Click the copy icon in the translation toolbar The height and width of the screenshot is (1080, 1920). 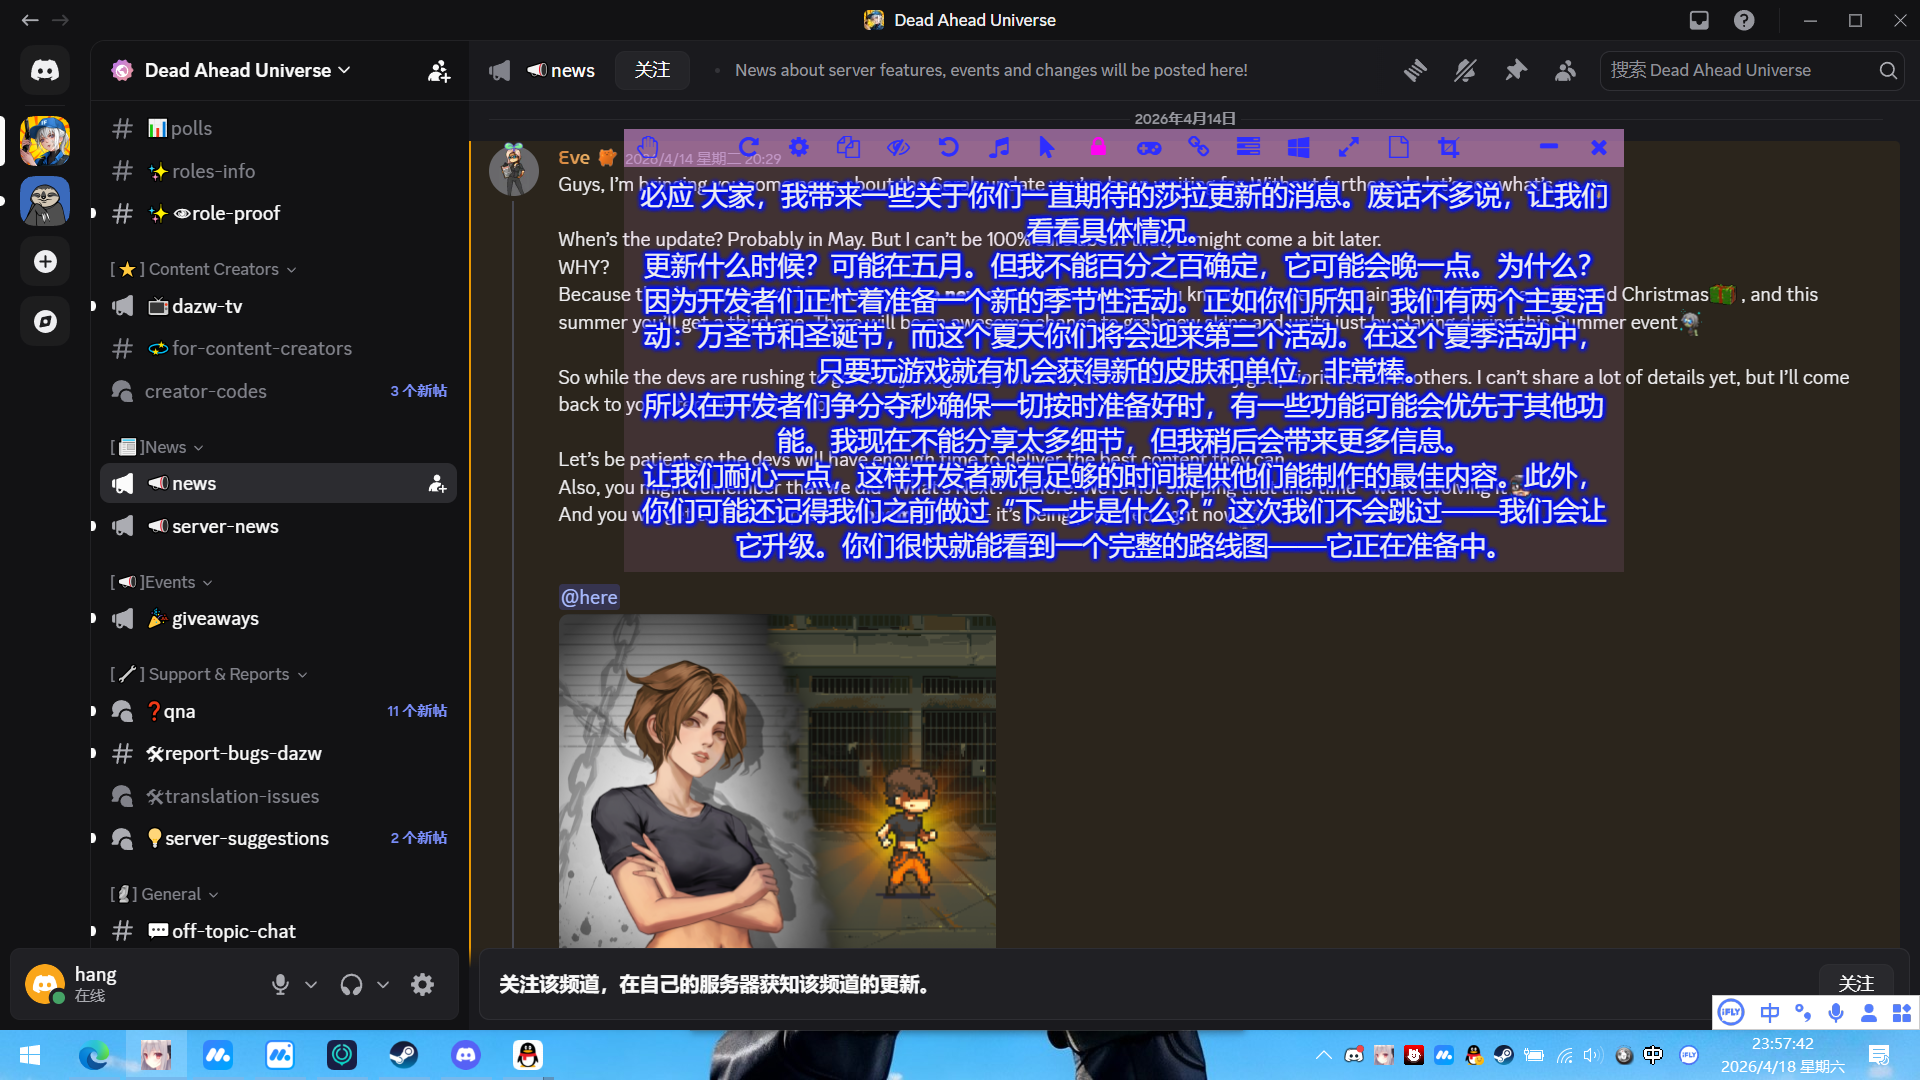pos(848,147)
